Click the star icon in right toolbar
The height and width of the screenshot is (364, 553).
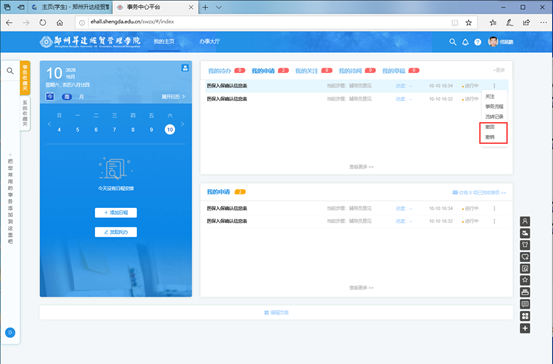pos(525,280)
